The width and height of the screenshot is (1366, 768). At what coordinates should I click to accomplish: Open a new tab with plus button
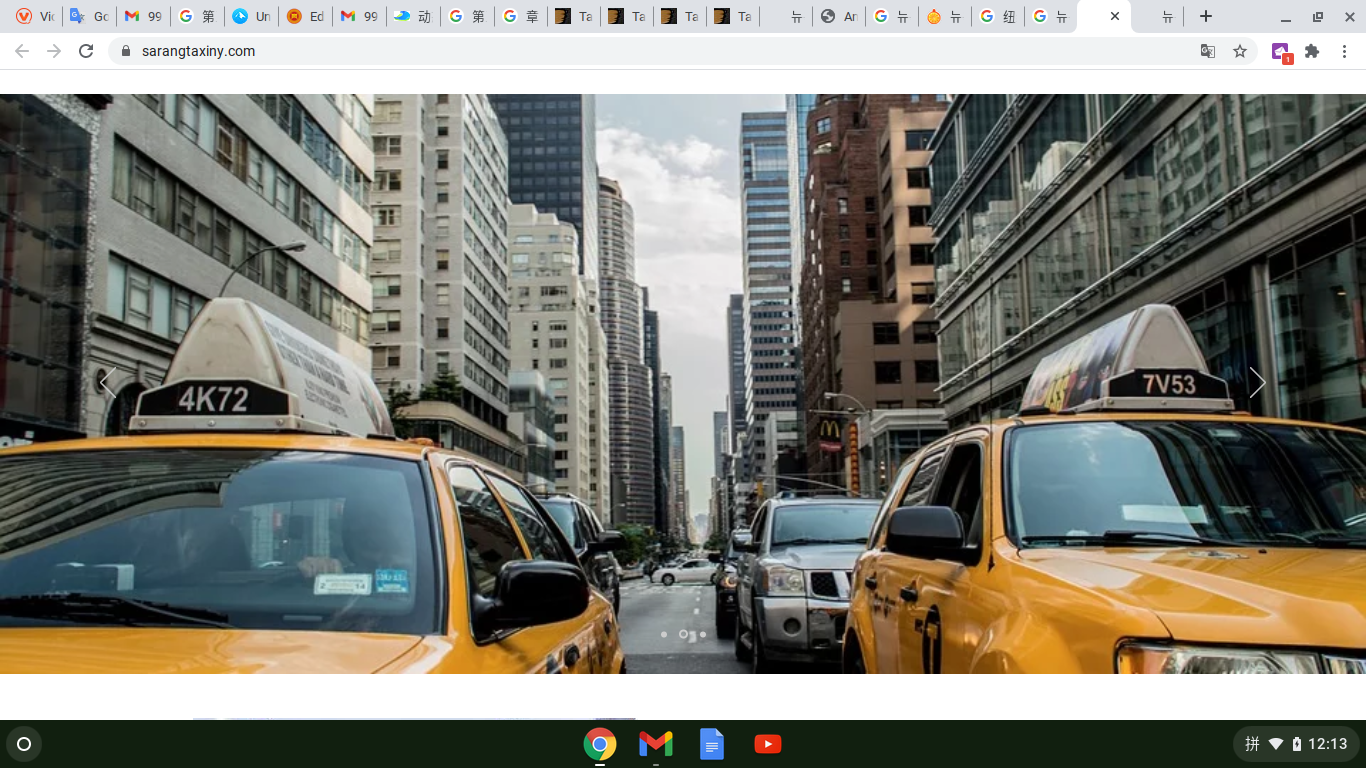click(1206, 16)
